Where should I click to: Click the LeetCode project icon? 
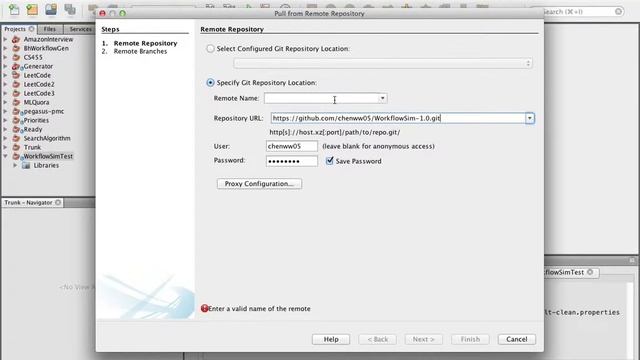[x=16, y=76]
